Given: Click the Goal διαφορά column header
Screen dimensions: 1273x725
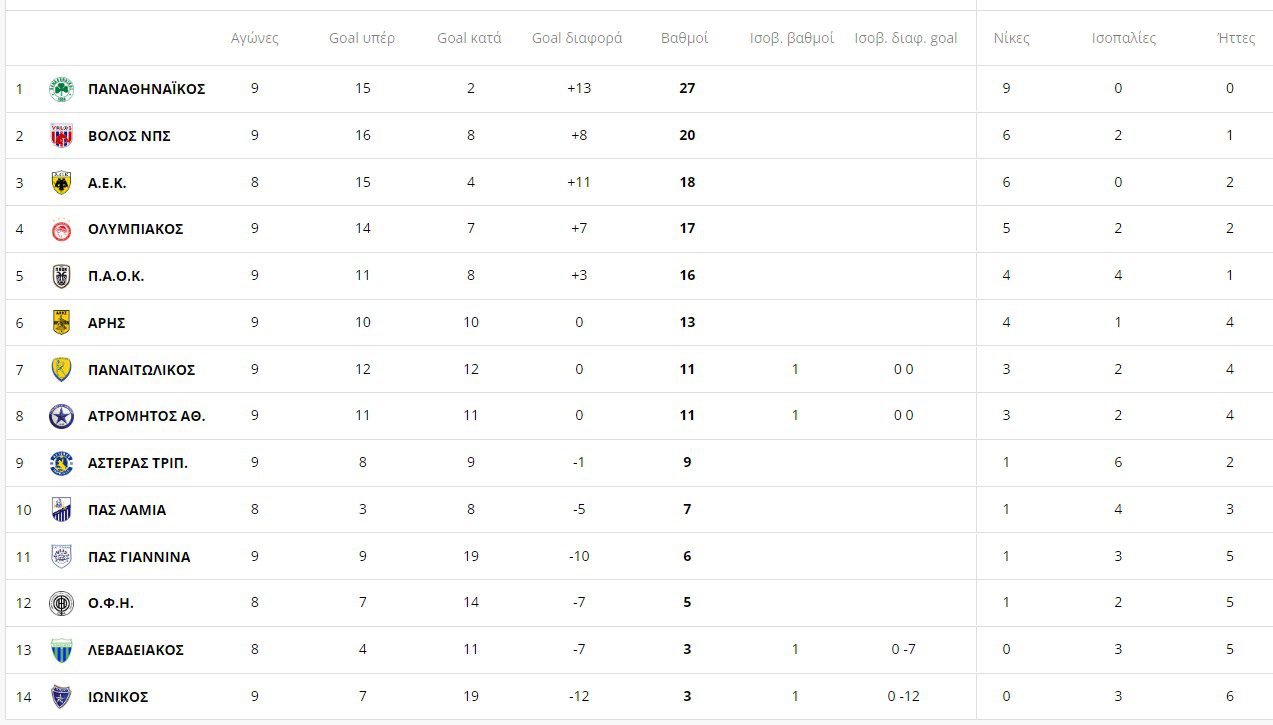Looking at the screenshot, I should (577, 38).
